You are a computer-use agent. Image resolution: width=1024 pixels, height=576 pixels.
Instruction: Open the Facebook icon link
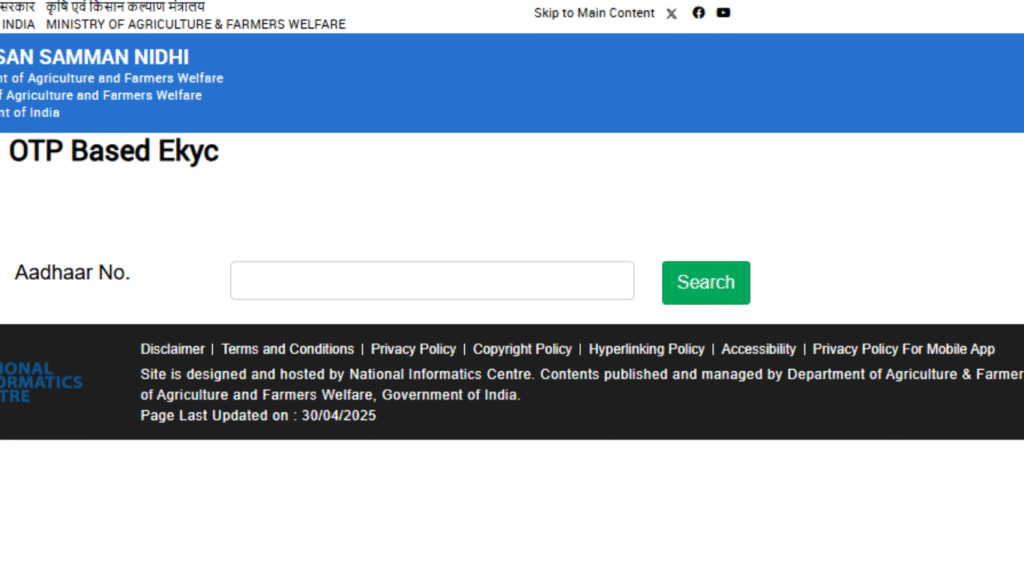tap(699, 12)
